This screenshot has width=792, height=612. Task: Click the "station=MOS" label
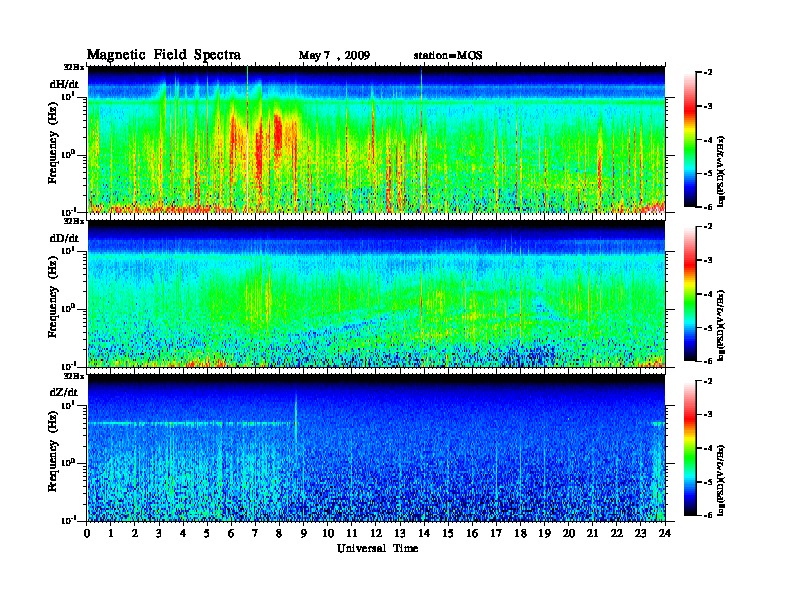(x=448, y=55)
